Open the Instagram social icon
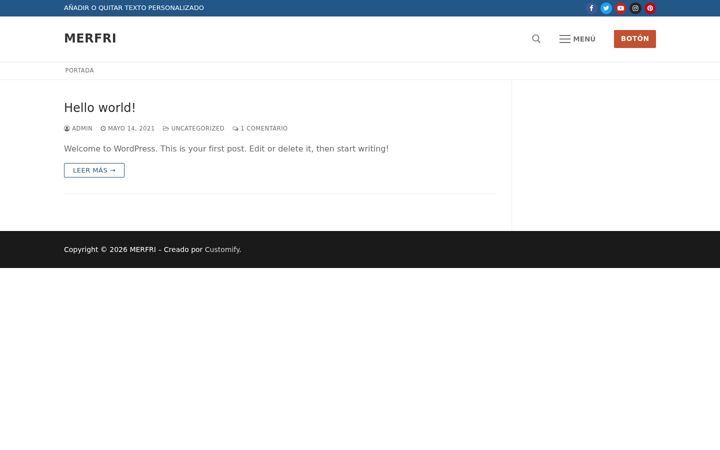Screen dimensions: 720x450 pos(635,8)
